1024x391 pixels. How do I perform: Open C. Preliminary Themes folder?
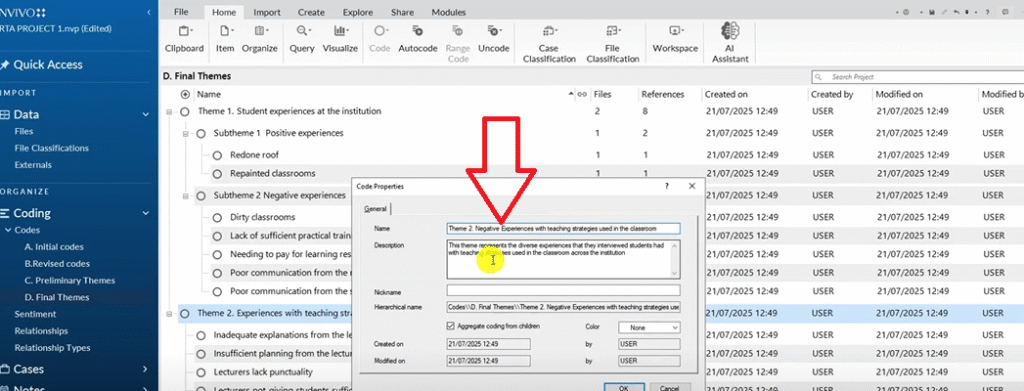(x=69, y=281)
